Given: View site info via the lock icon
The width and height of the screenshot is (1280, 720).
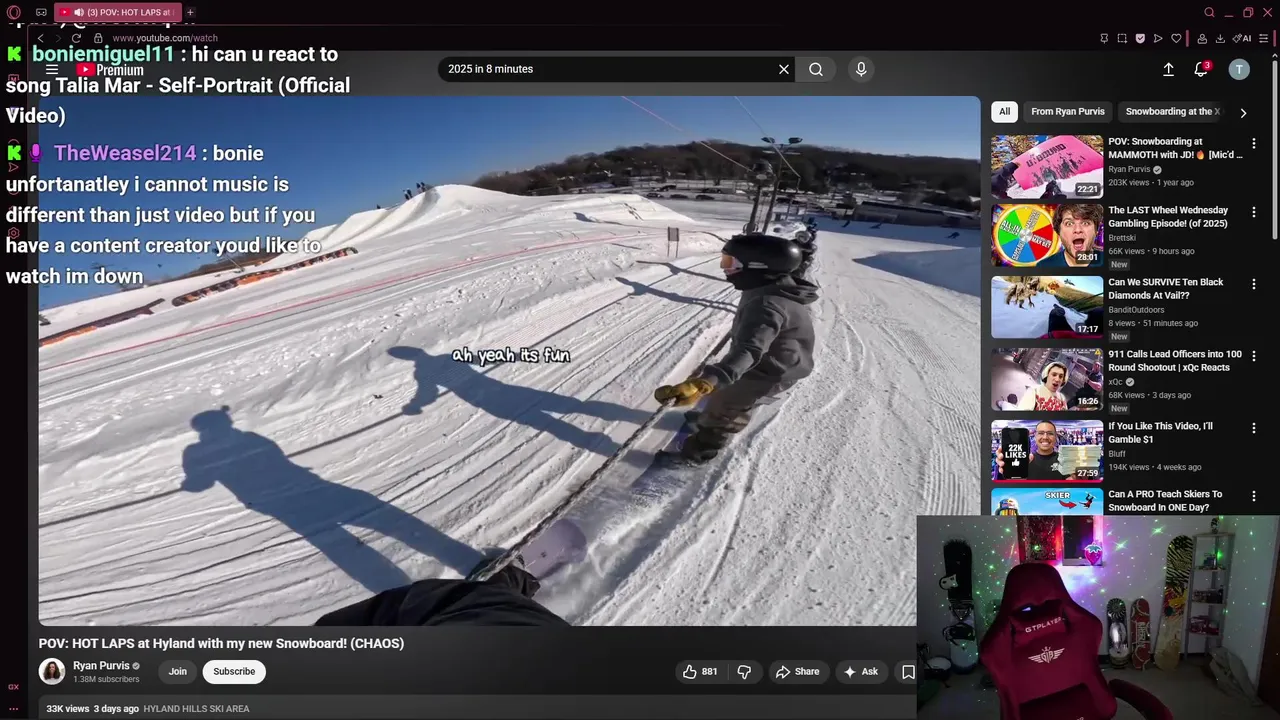Looking at the screenshot, I should click(x=98, y=38).
